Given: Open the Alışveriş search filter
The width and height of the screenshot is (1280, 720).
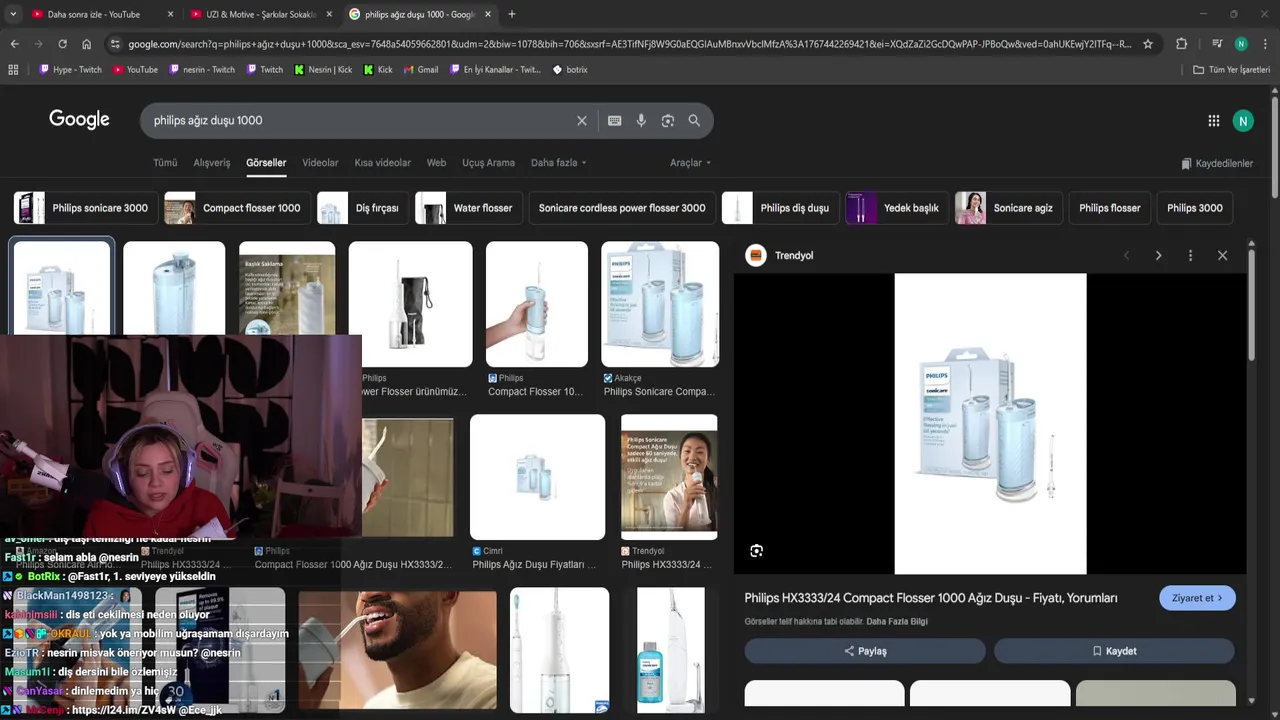Looking at the screenshot, I should click(x=211, y=163).
